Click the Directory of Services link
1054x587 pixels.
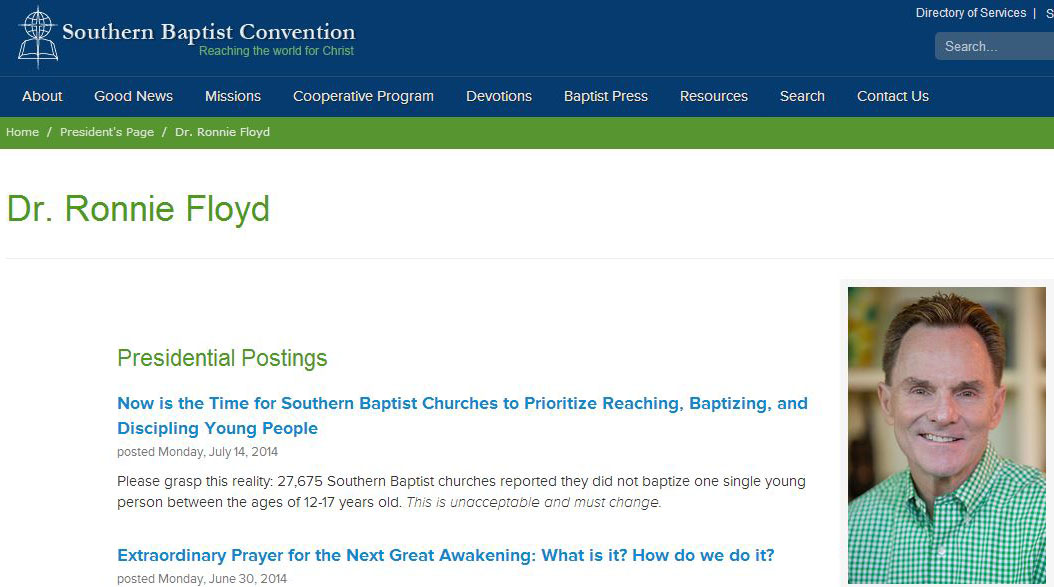click(971, 13)
